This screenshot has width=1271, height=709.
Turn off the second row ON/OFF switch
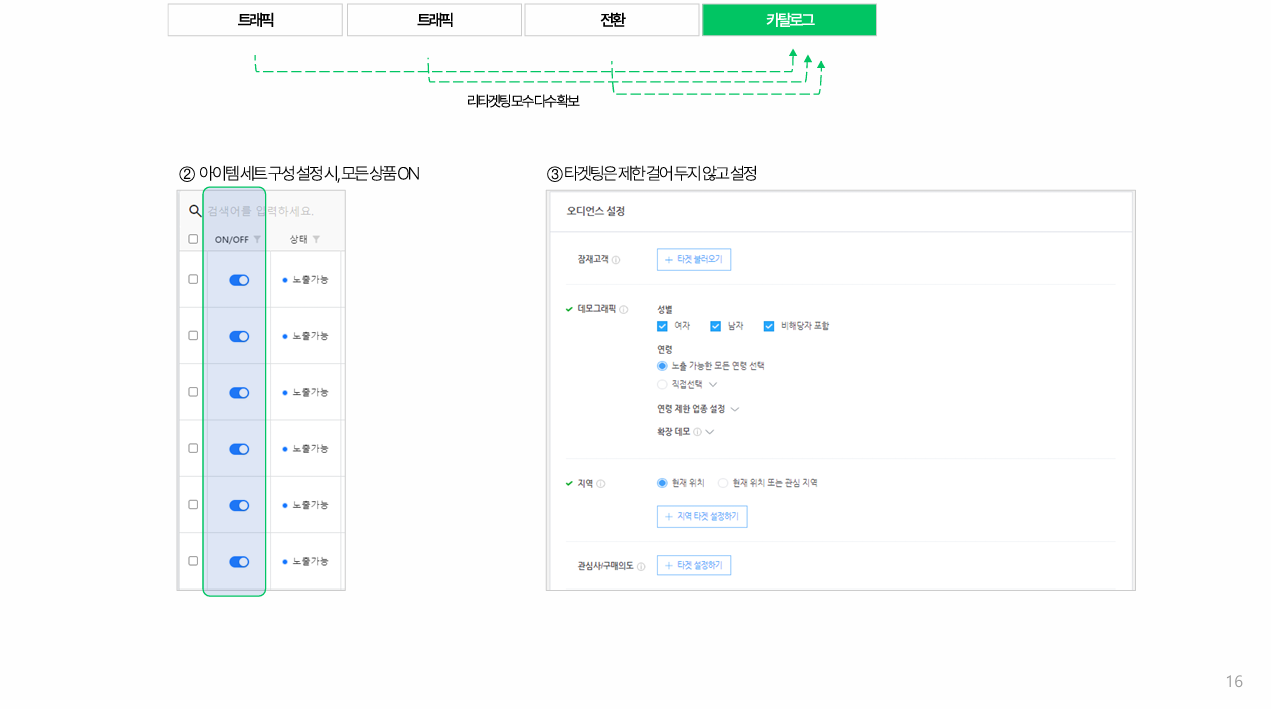point(239,337)
